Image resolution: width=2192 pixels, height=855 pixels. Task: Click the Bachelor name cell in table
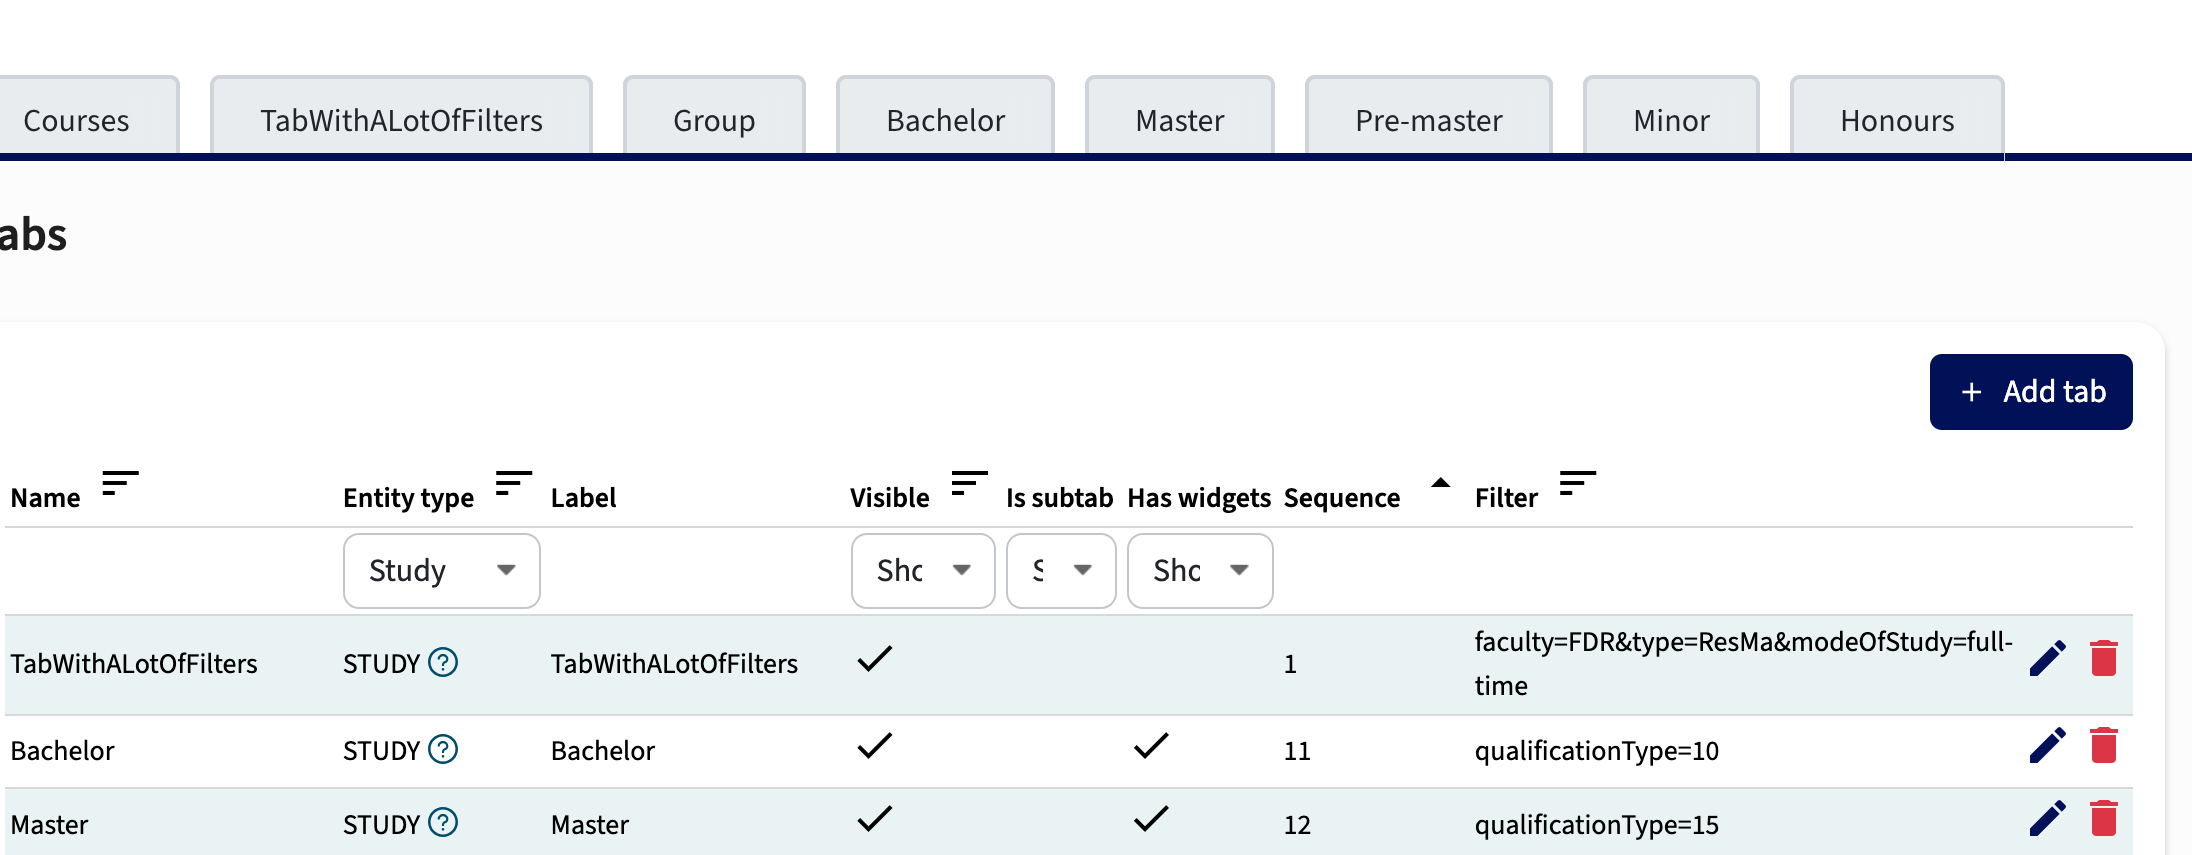pos(63,751)
